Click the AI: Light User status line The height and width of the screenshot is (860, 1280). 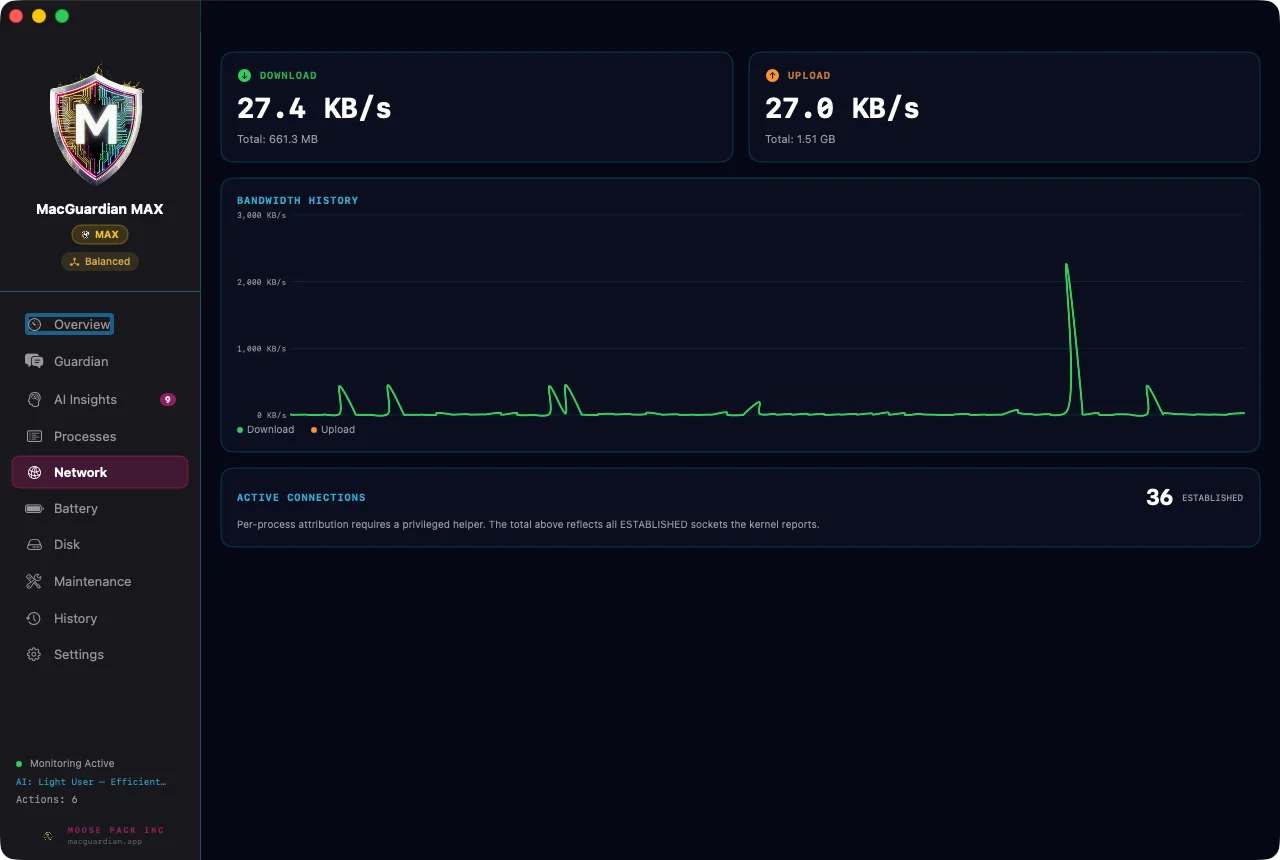[91, 782]
